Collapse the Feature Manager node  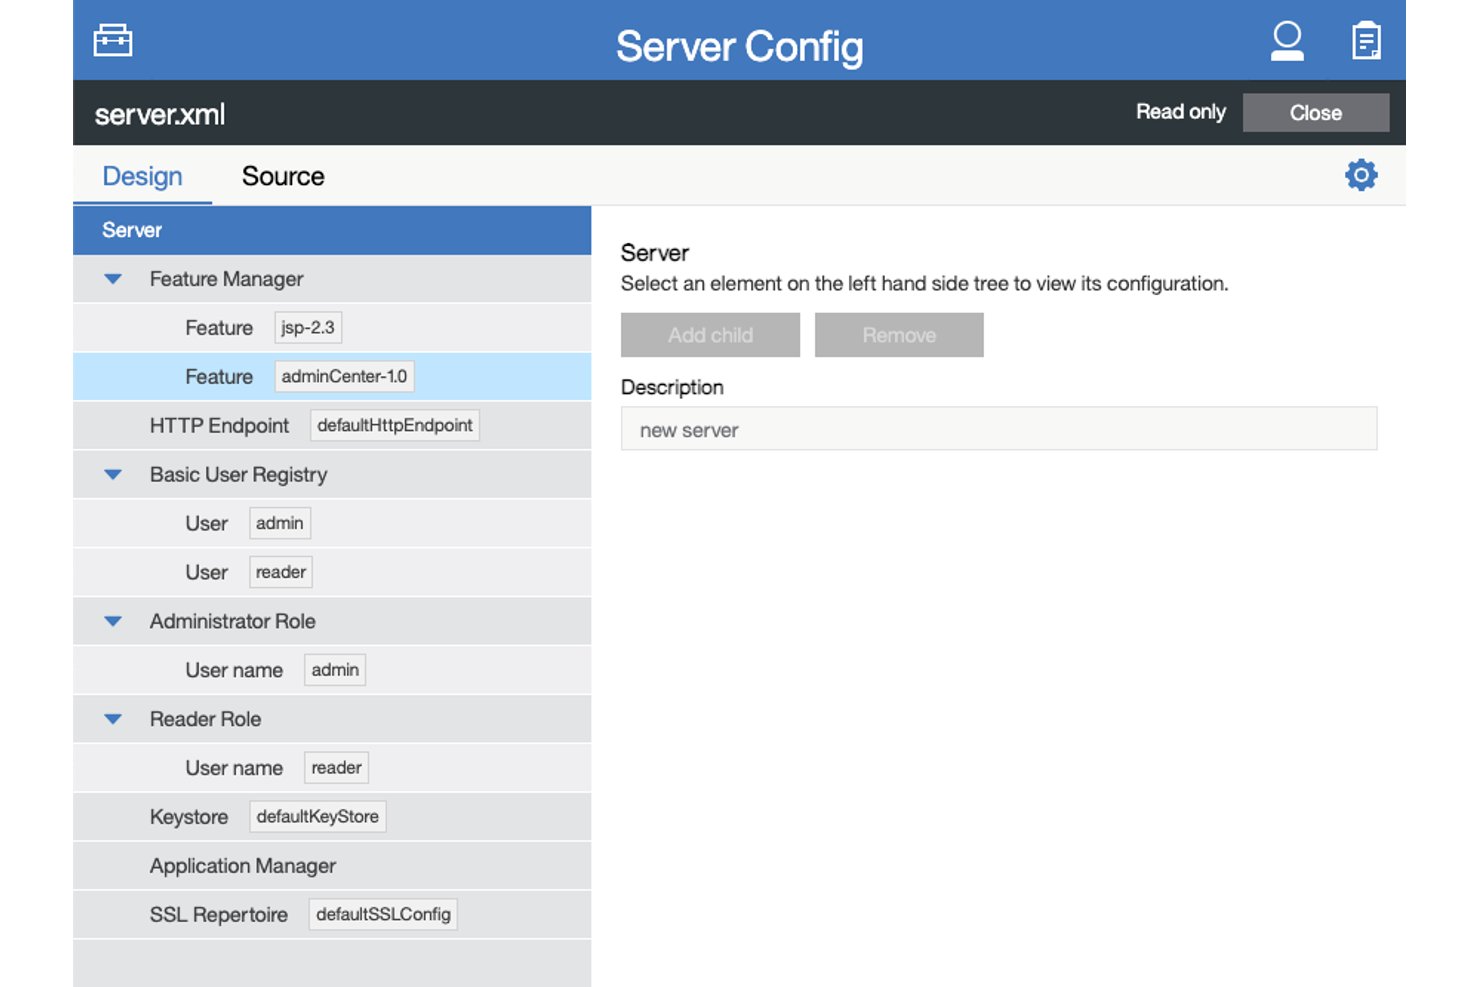[x=113, y=279]
